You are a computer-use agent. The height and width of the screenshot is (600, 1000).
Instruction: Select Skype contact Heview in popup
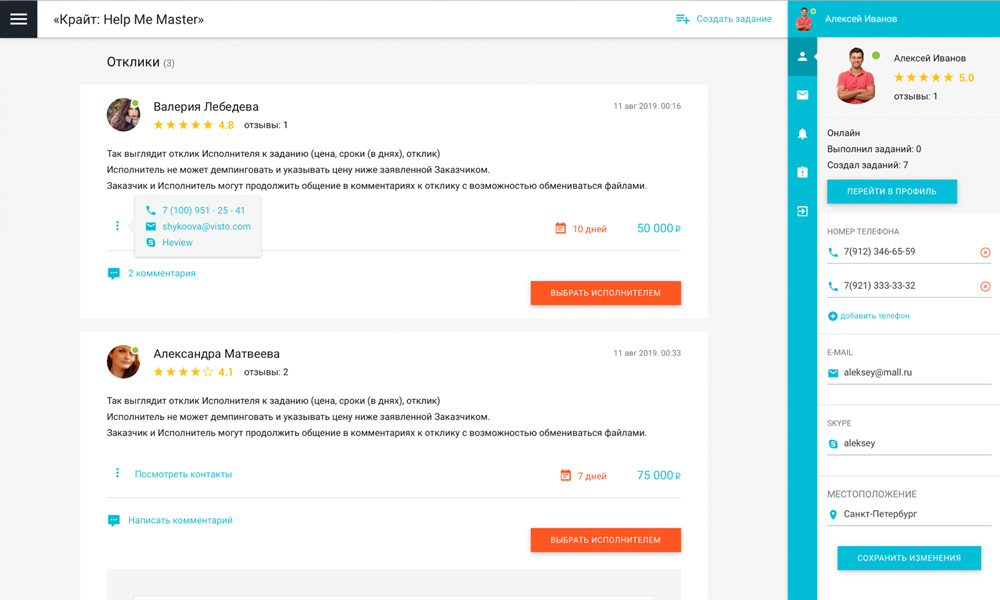[177, 243]
